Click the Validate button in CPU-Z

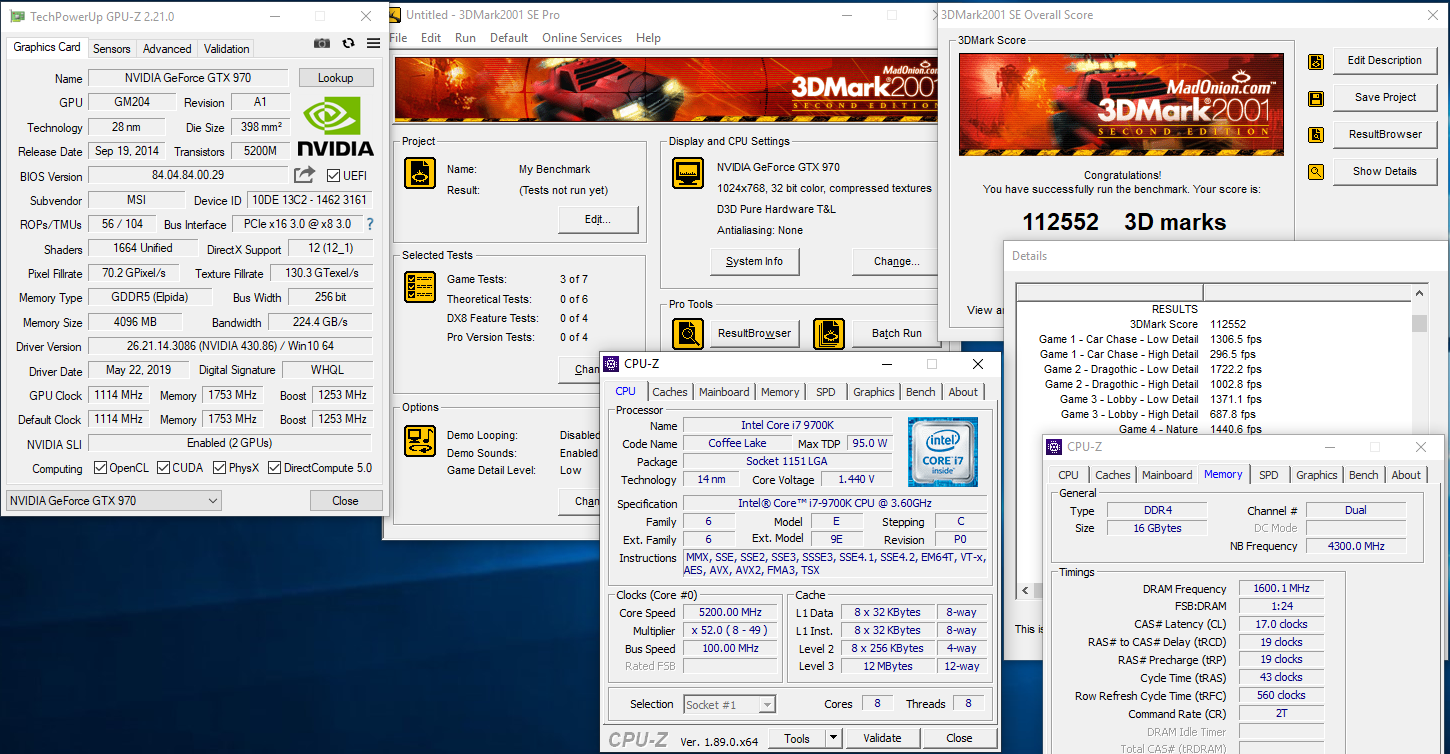882,738
